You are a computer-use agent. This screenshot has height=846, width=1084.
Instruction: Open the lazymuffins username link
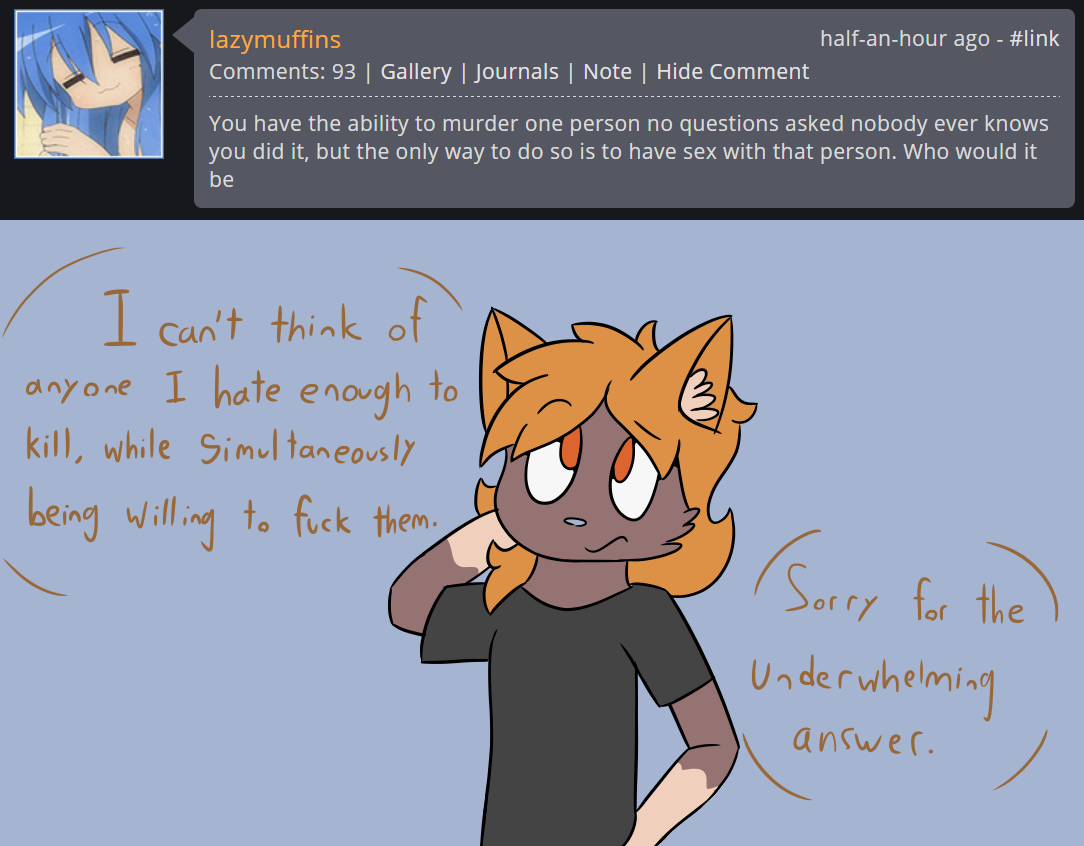click(x=274, y=40)
